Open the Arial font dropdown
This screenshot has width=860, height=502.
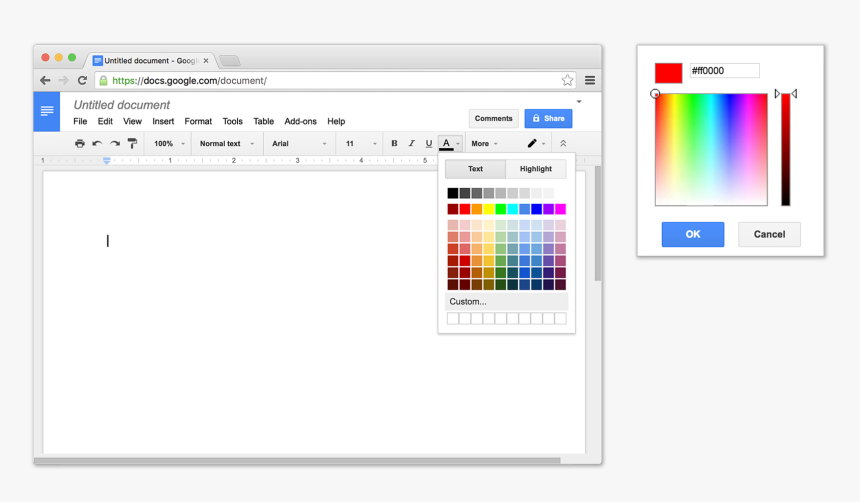click(299, 144)
